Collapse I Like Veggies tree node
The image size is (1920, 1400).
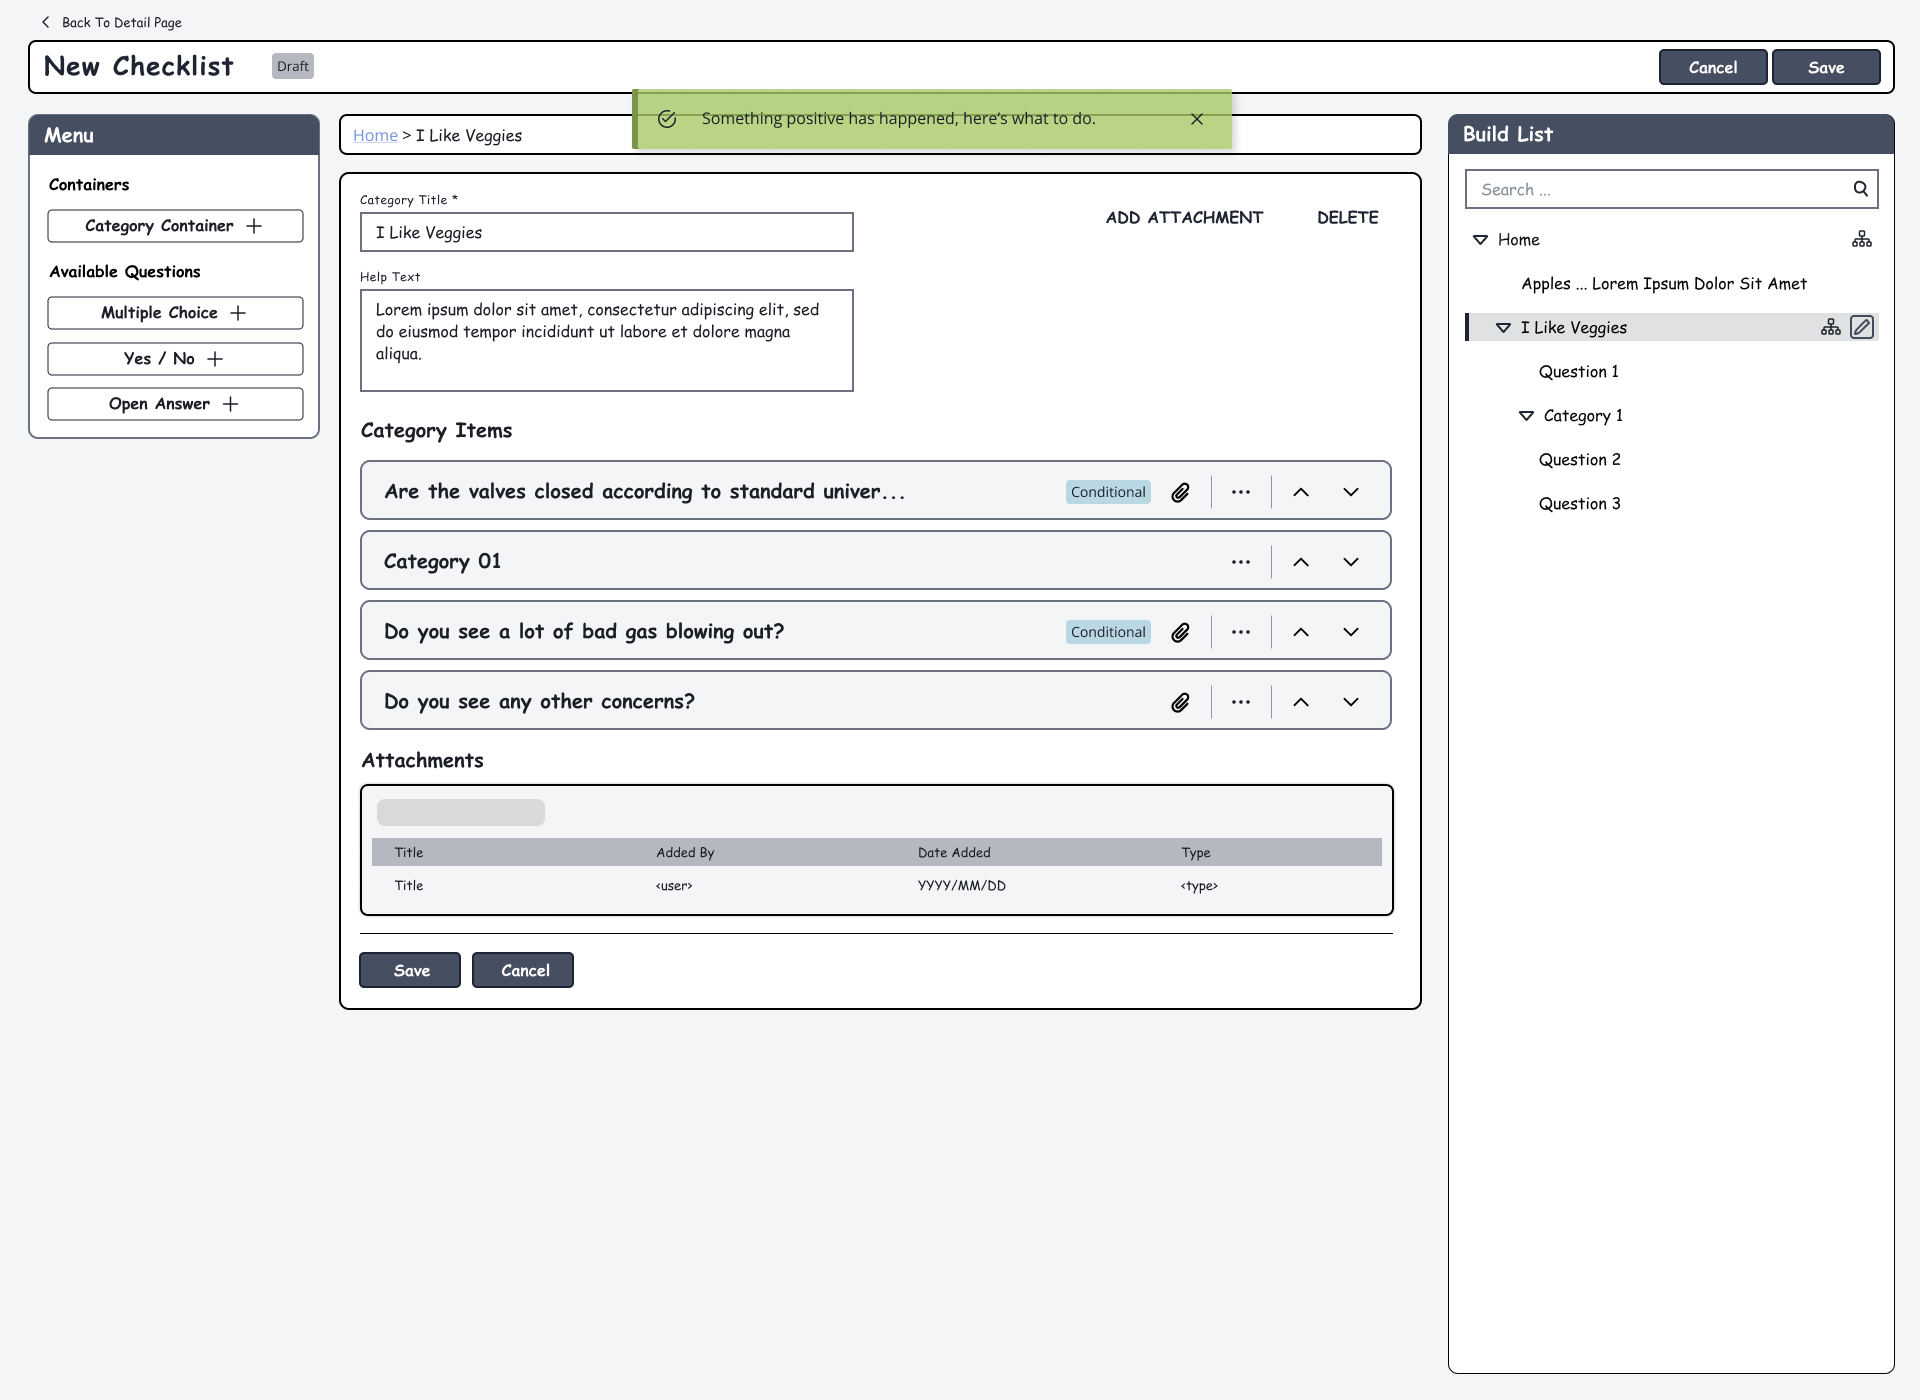coord(1503,328)
